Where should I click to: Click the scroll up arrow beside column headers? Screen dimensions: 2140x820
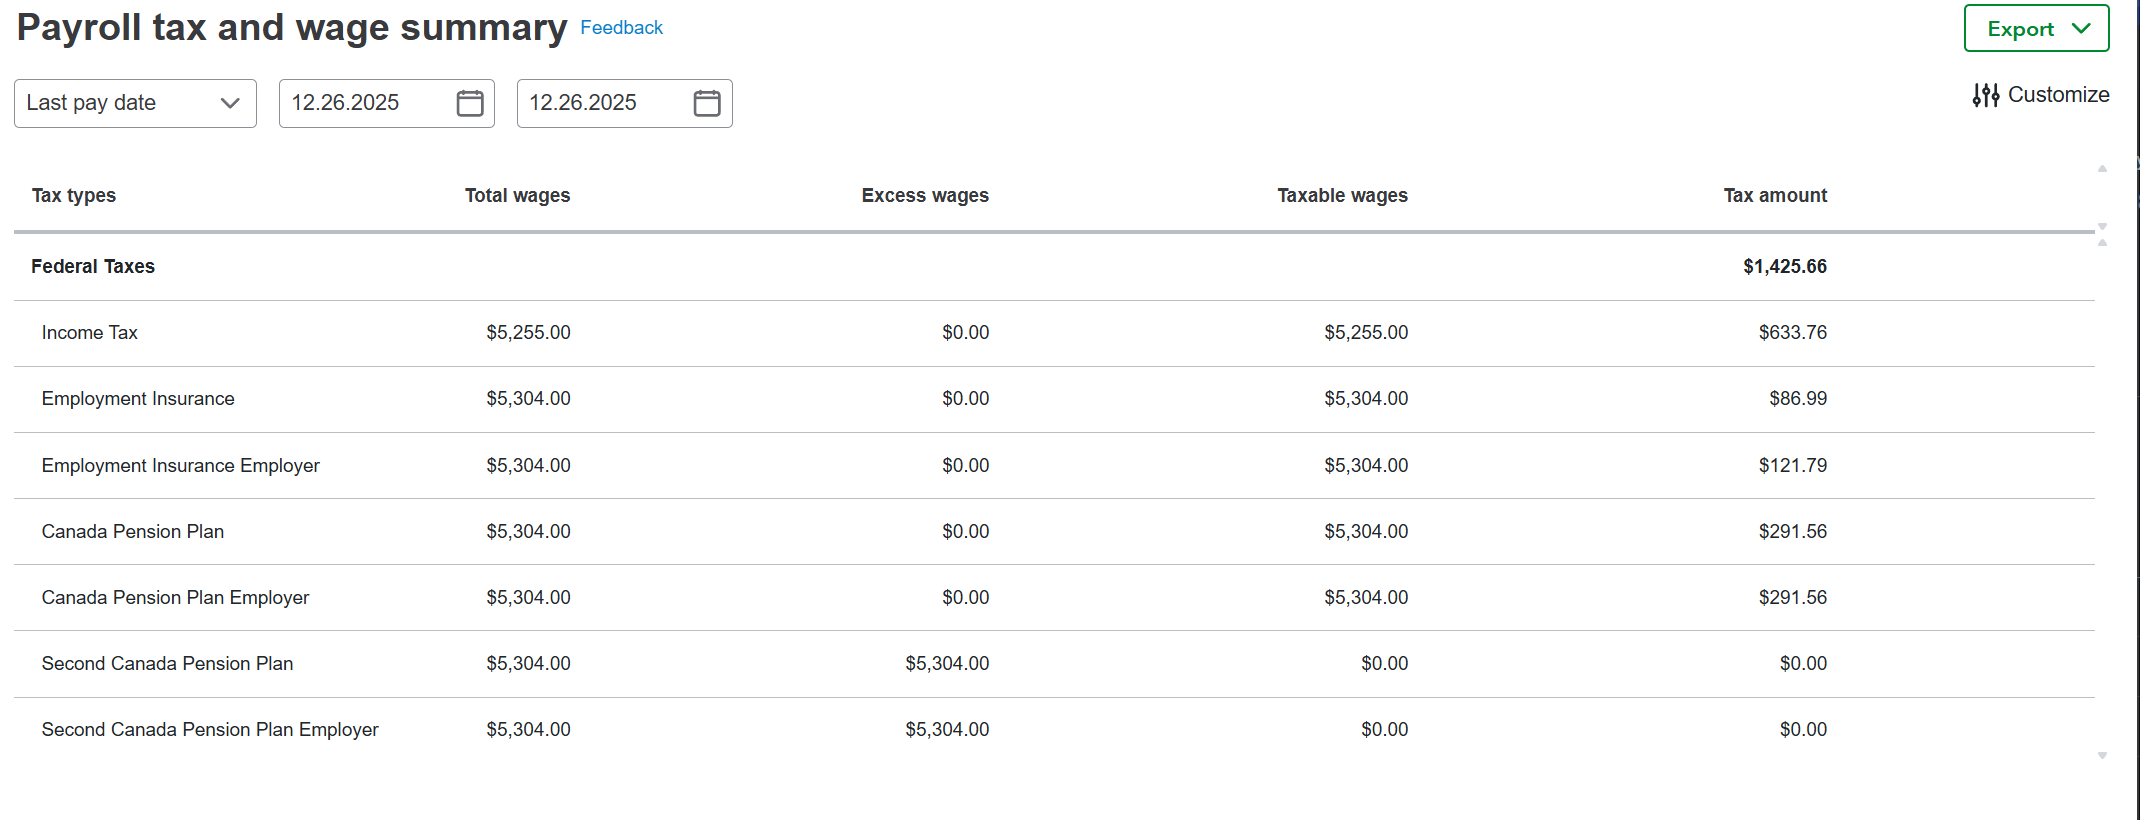point(2102,169)
